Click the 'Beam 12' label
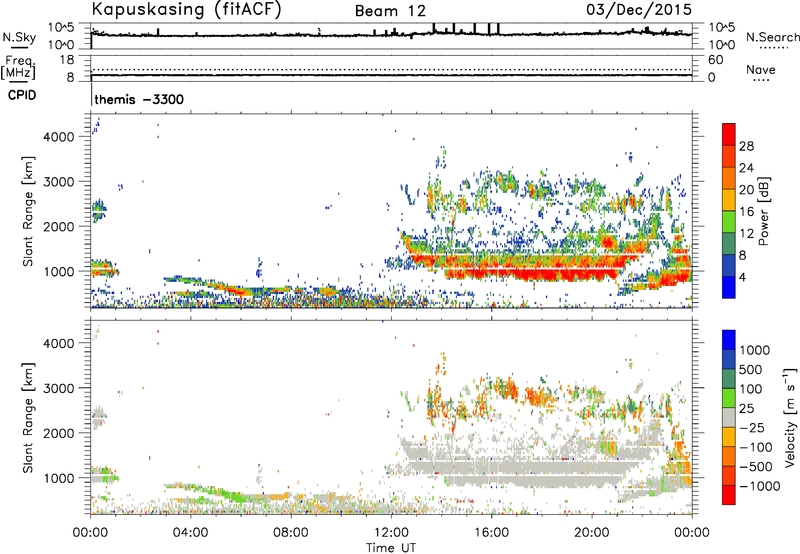This screenshot has width=800, height=554. point(390,11)
